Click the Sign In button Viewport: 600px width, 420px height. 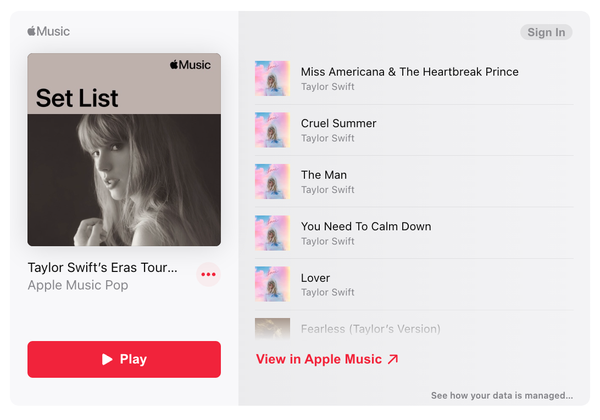click(x=546, y=32)
